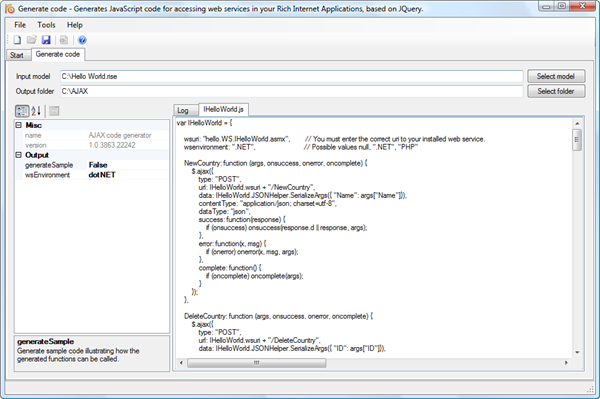Open the Help menu
600x399 pixels.
coord(75,25)
